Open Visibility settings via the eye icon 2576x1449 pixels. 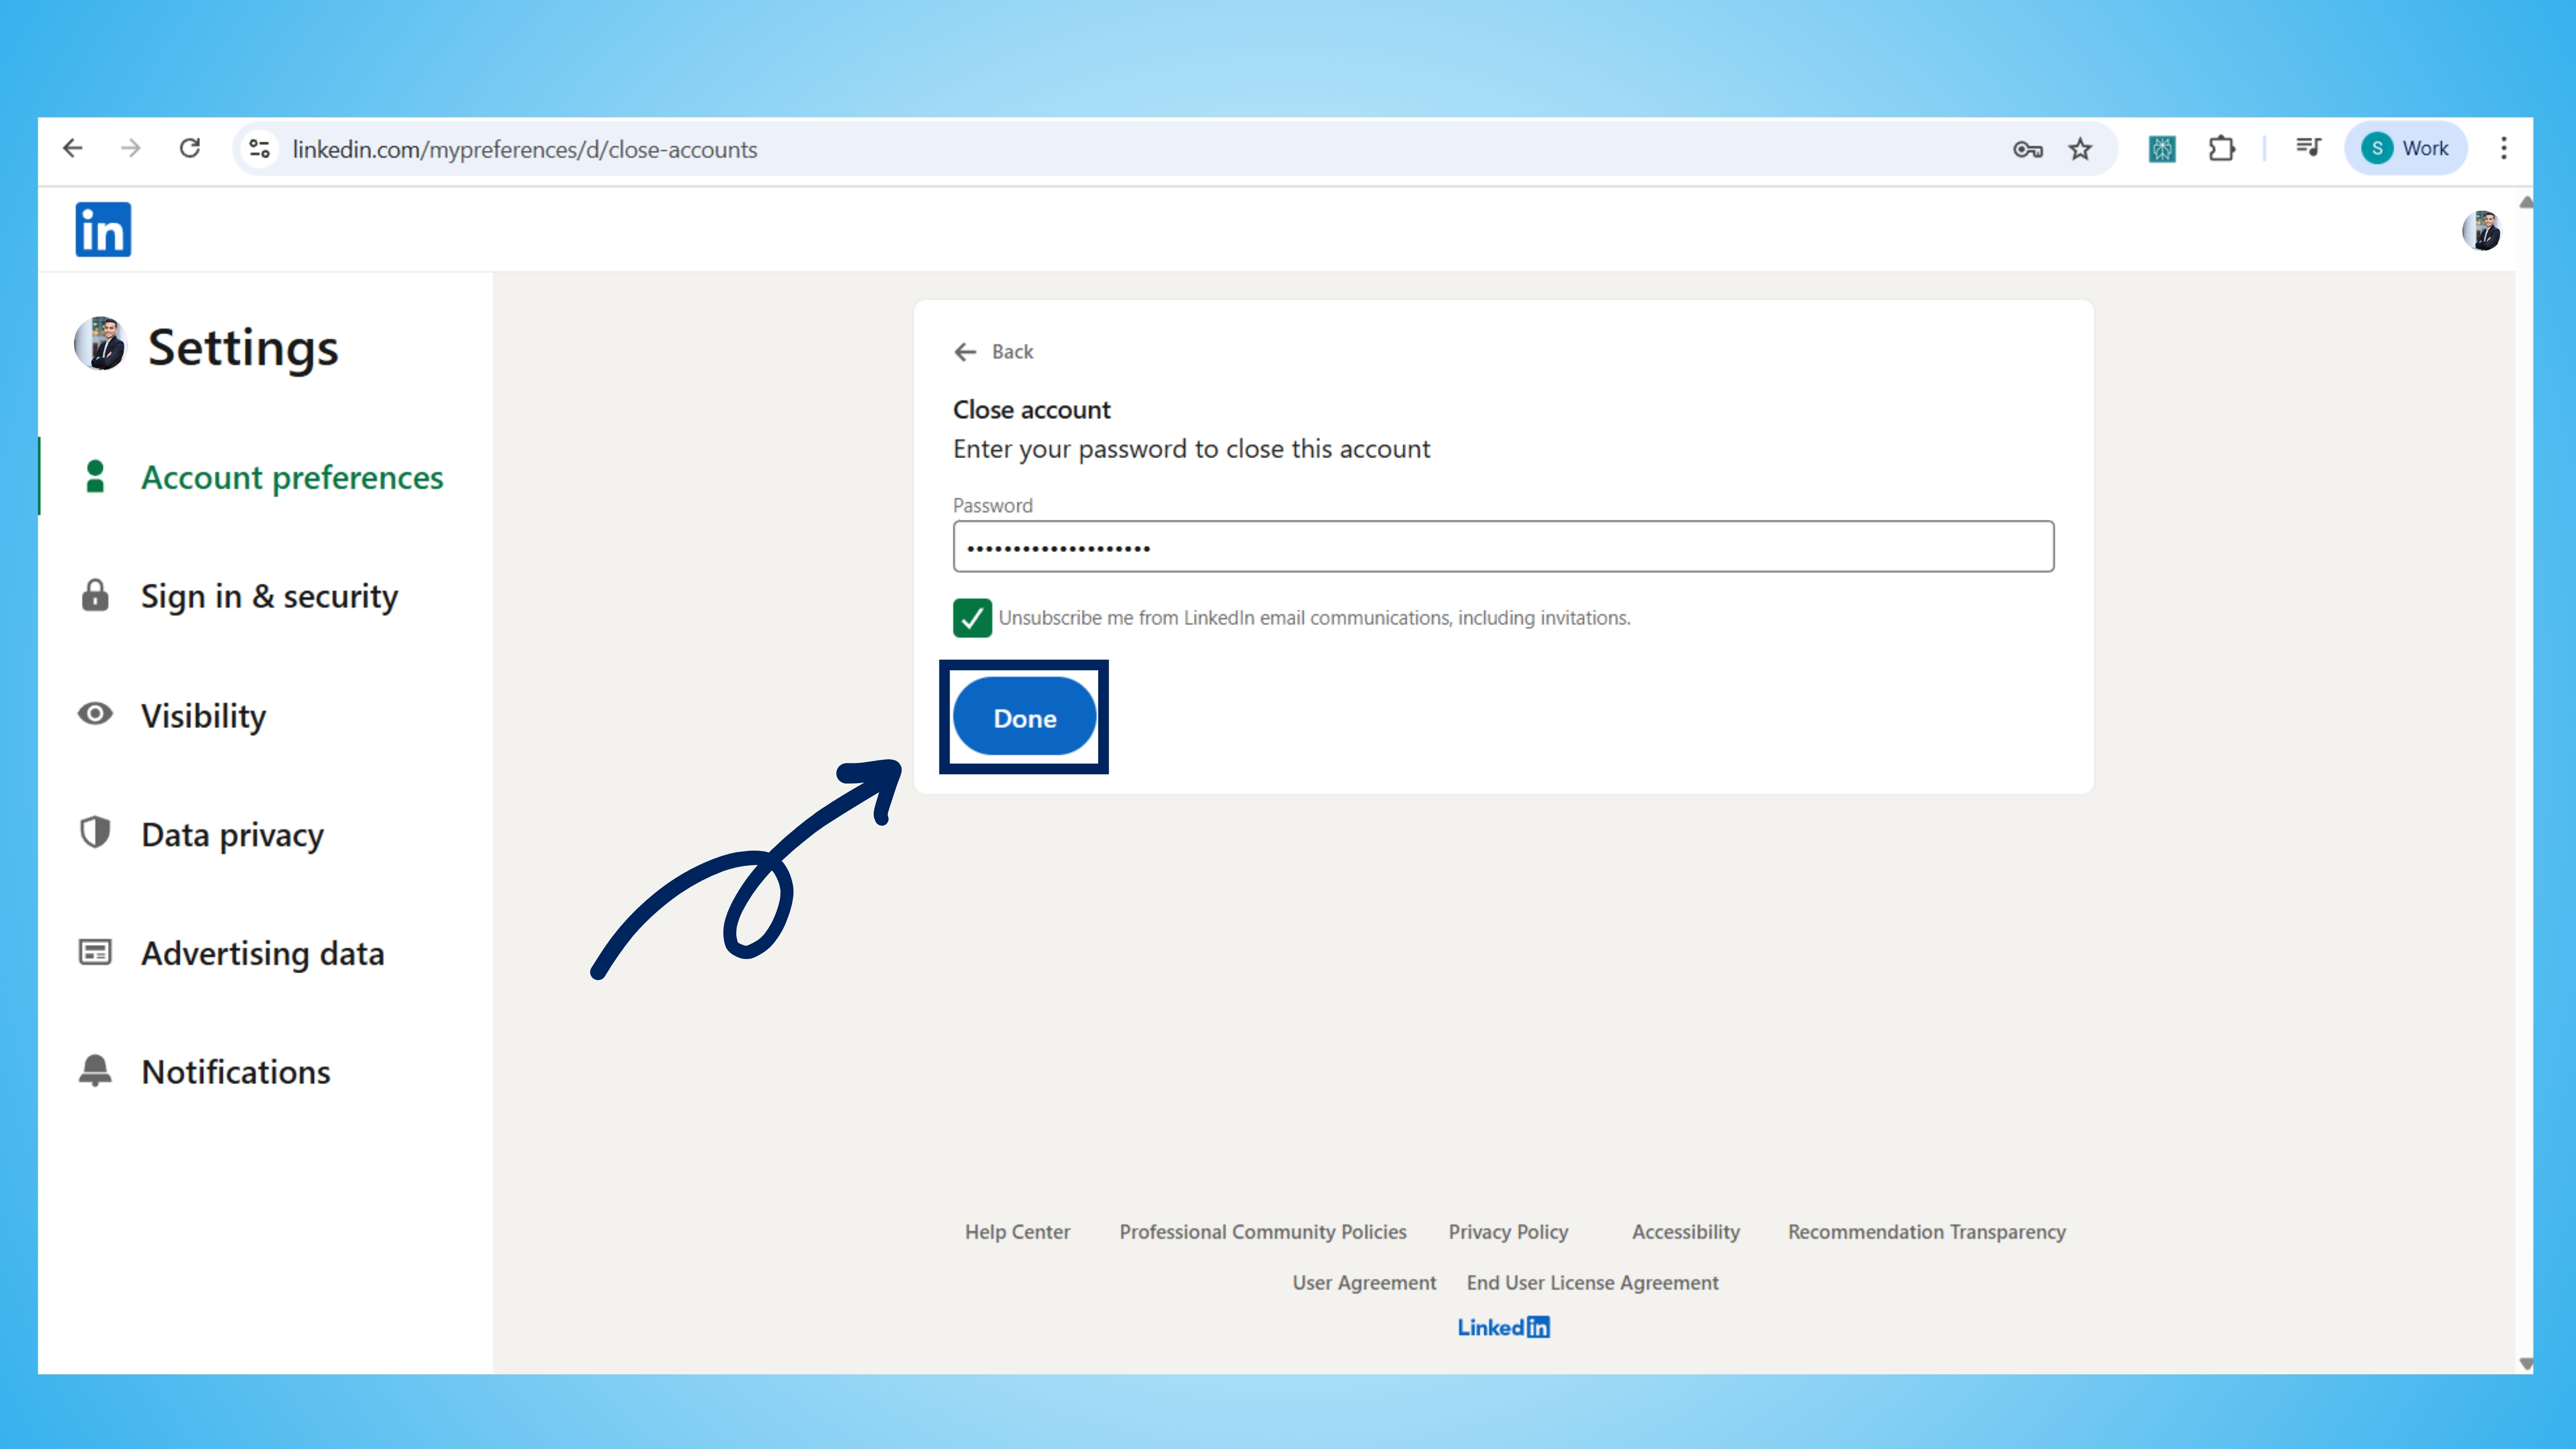(x=95, y=714)
